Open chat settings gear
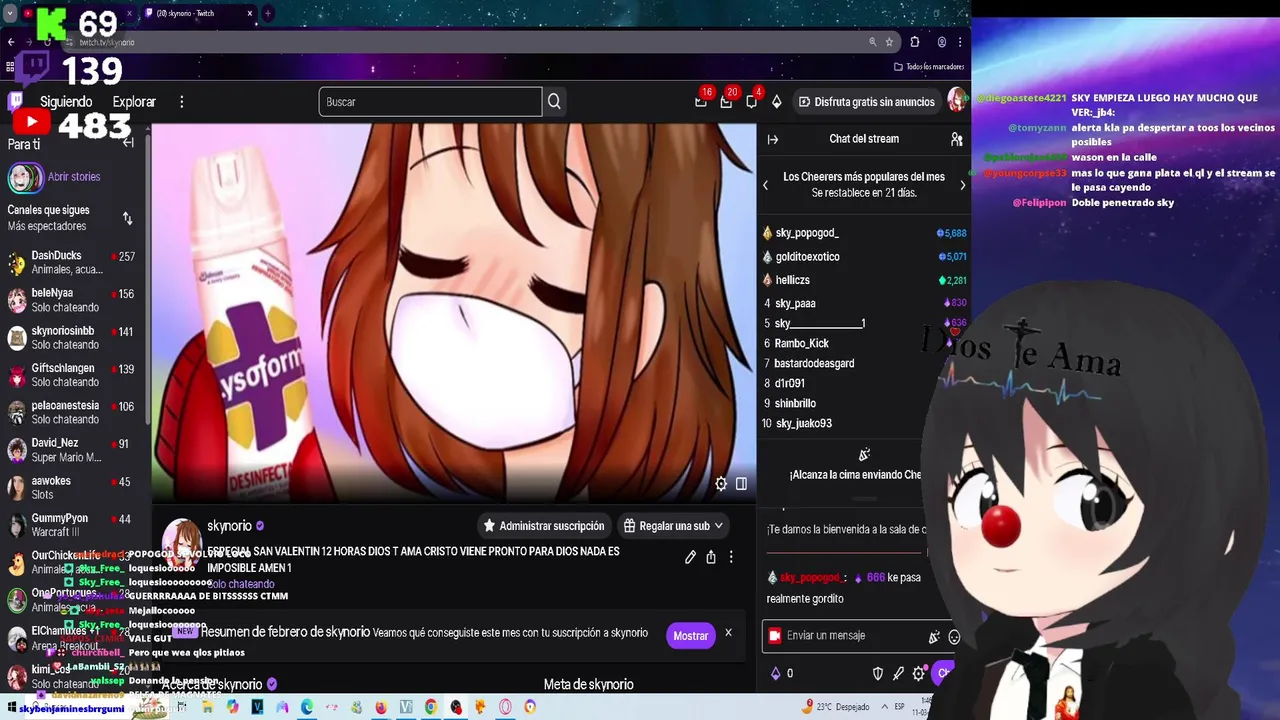The width and height of the screenshot is (1280, 720). (918, 674)
